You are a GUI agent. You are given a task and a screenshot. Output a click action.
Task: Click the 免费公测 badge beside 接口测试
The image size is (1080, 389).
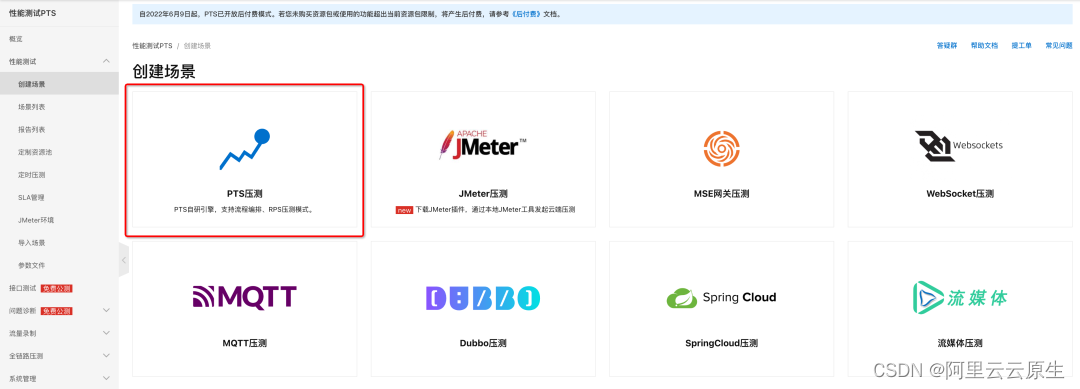(56, 288)
